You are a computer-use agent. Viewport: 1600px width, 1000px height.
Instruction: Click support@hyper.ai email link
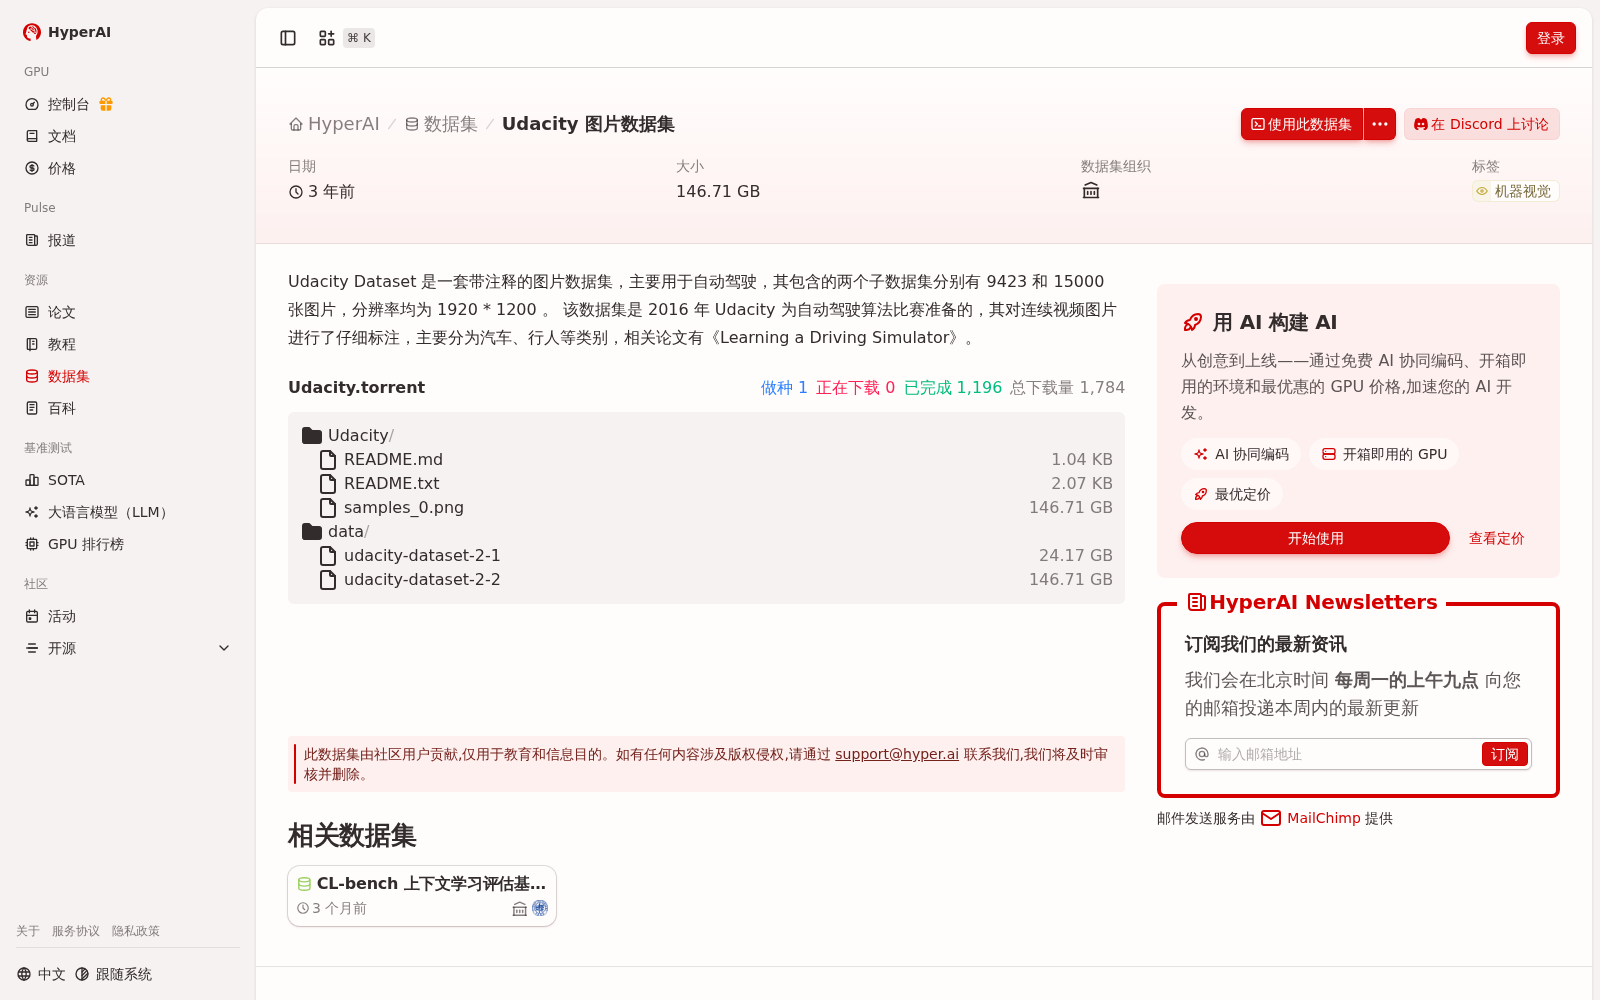point(897,754)
